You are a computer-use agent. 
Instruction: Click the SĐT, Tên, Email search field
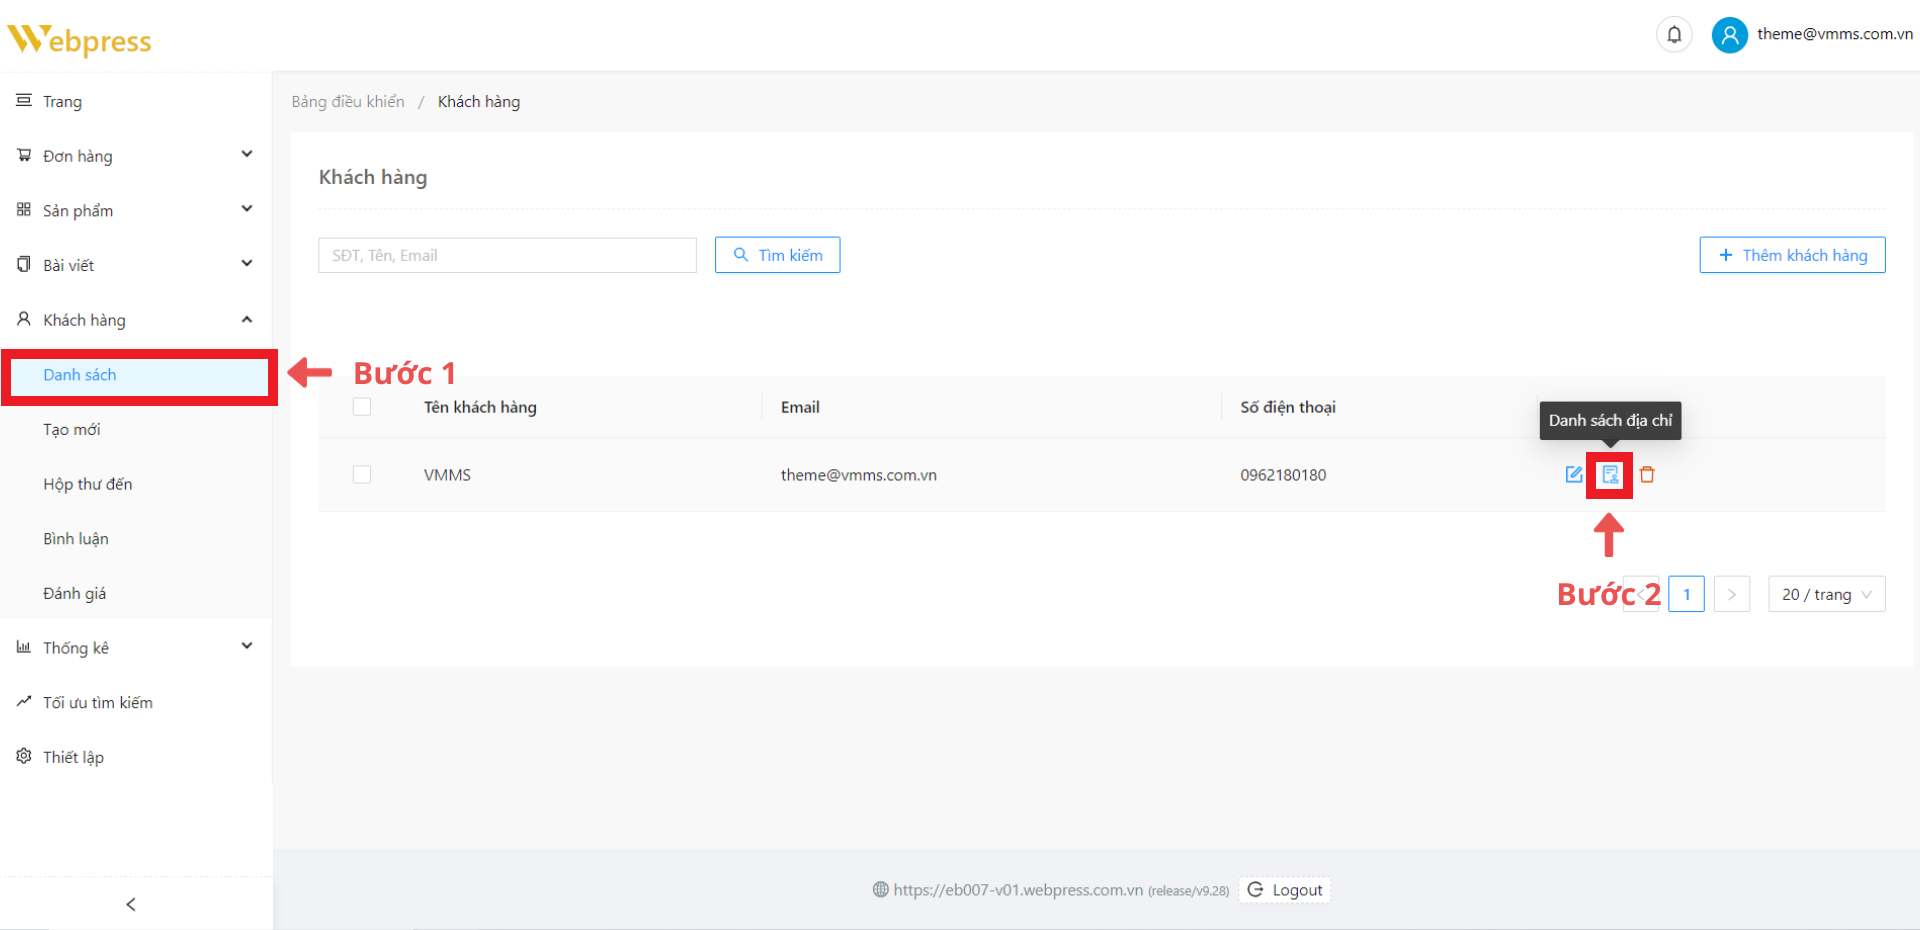click(x=507, y=255)
